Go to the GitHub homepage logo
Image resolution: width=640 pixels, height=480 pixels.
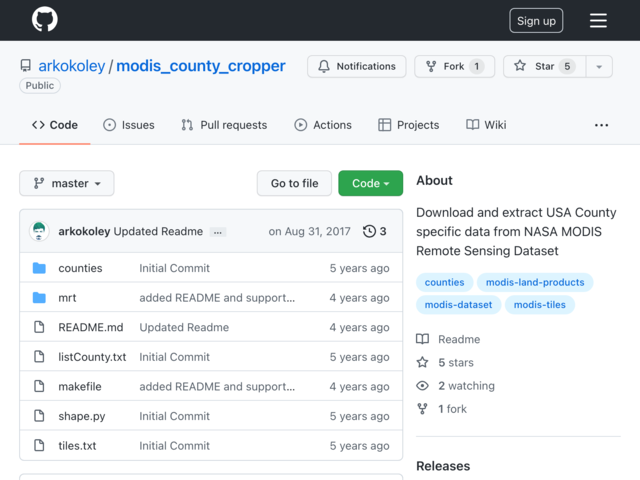point(44,19)
